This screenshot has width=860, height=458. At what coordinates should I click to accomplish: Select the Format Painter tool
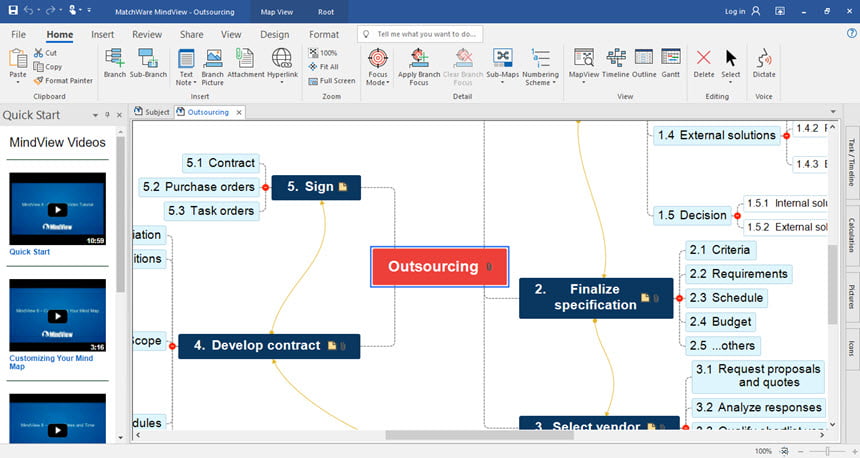pyautogui.click(x=63, y=81)
